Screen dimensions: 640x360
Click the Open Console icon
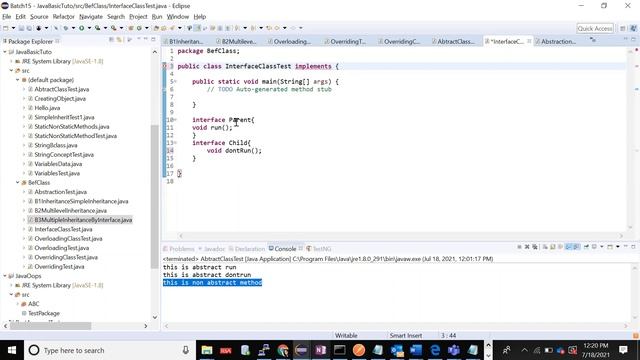click(610, 247)
